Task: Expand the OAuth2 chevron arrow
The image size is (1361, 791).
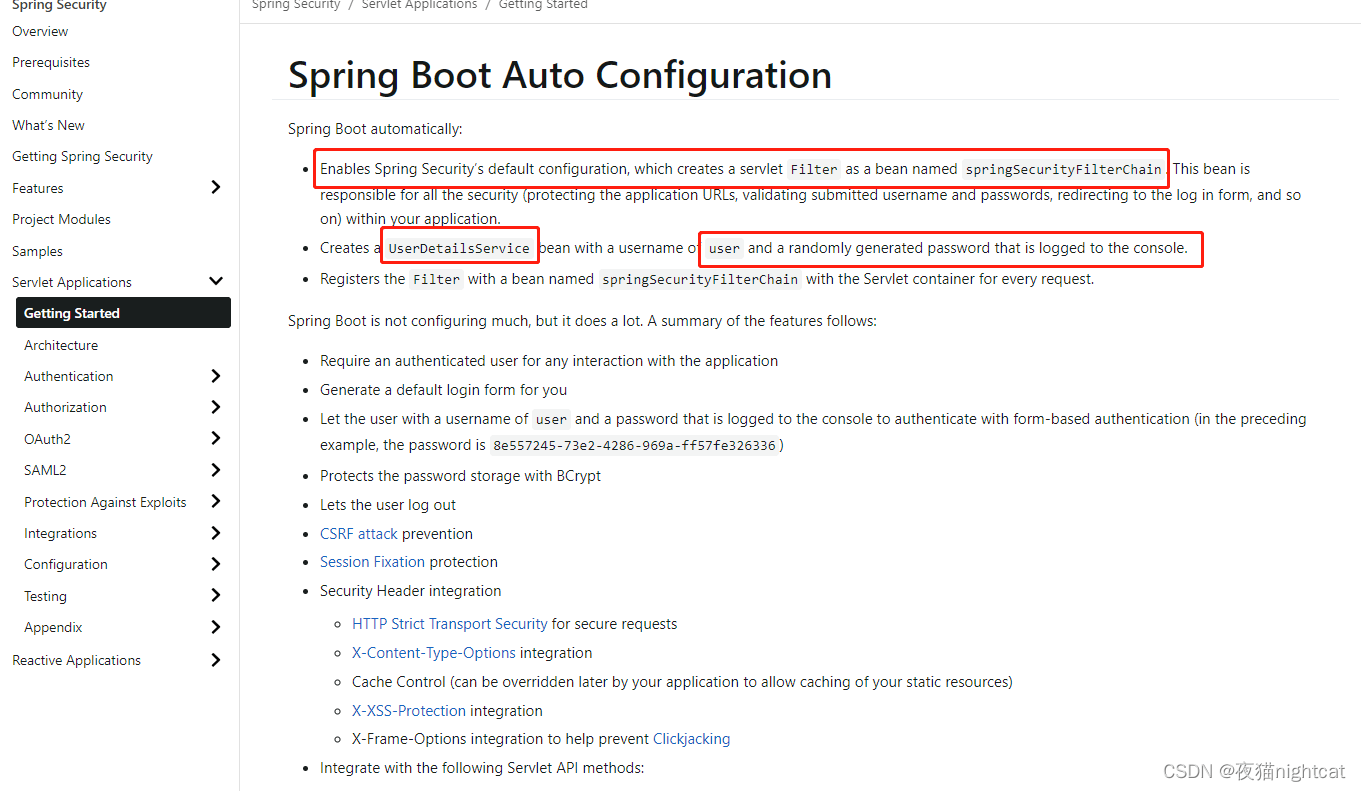Action: point(216,439)
